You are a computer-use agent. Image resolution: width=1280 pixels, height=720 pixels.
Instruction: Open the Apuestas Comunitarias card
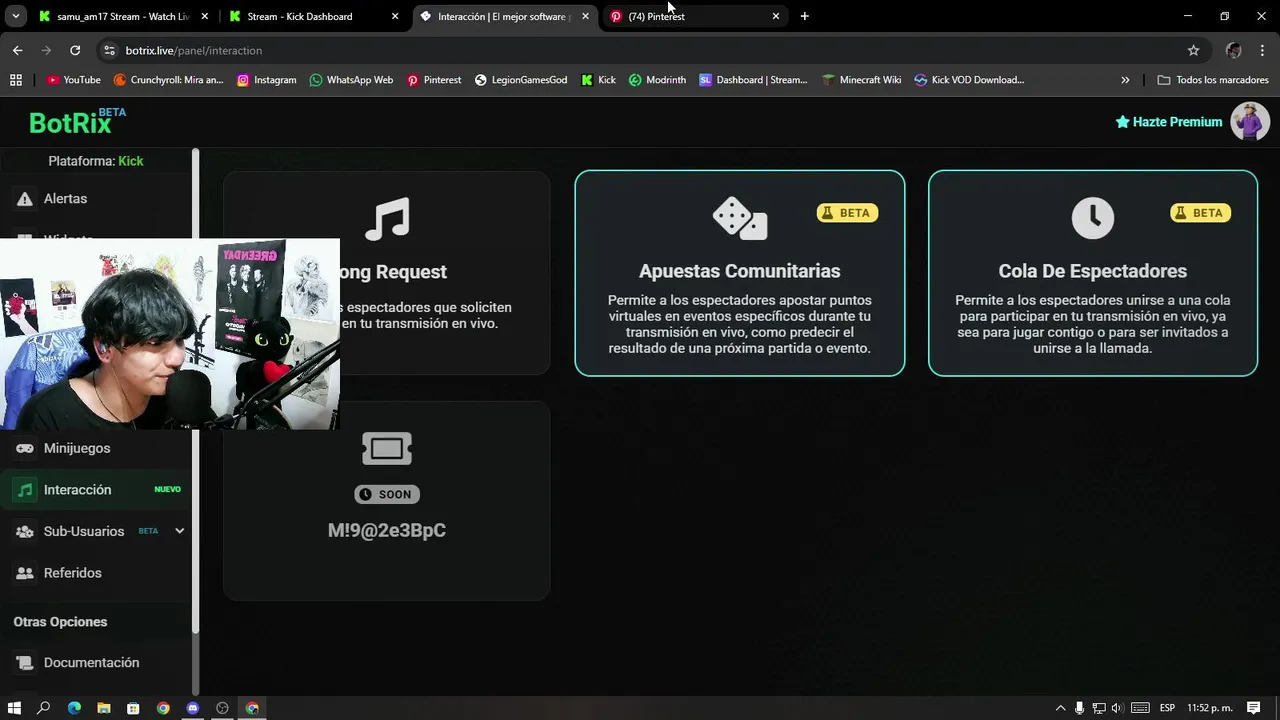click(x=740, y=273)
